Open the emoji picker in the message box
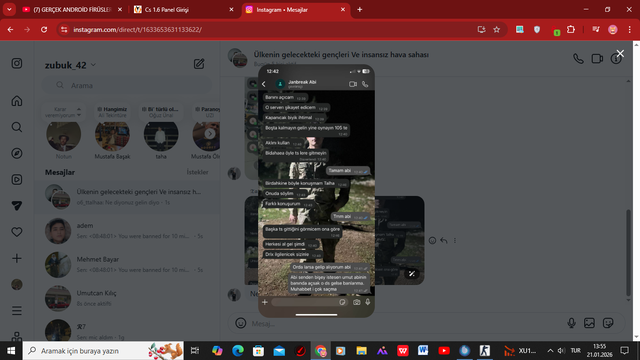 point(241,323)
